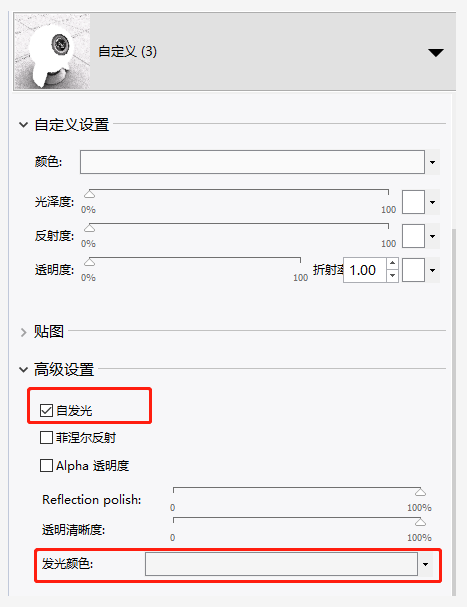Uncheck the 自发光 checkbox
This screenshot has height=607, width=467.
click(46, 410)
